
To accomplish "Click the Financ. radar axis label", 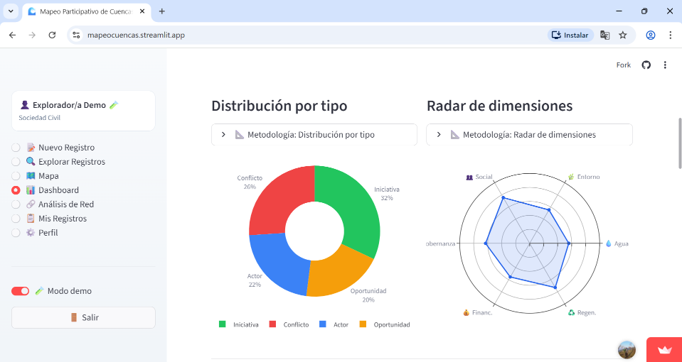I will click(x=478, y=312).
